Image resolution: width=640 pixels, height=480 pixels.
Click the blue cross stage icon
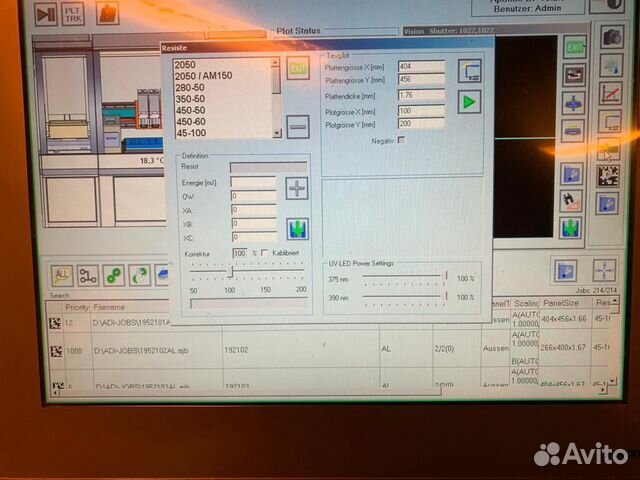(x=573, y=103)
